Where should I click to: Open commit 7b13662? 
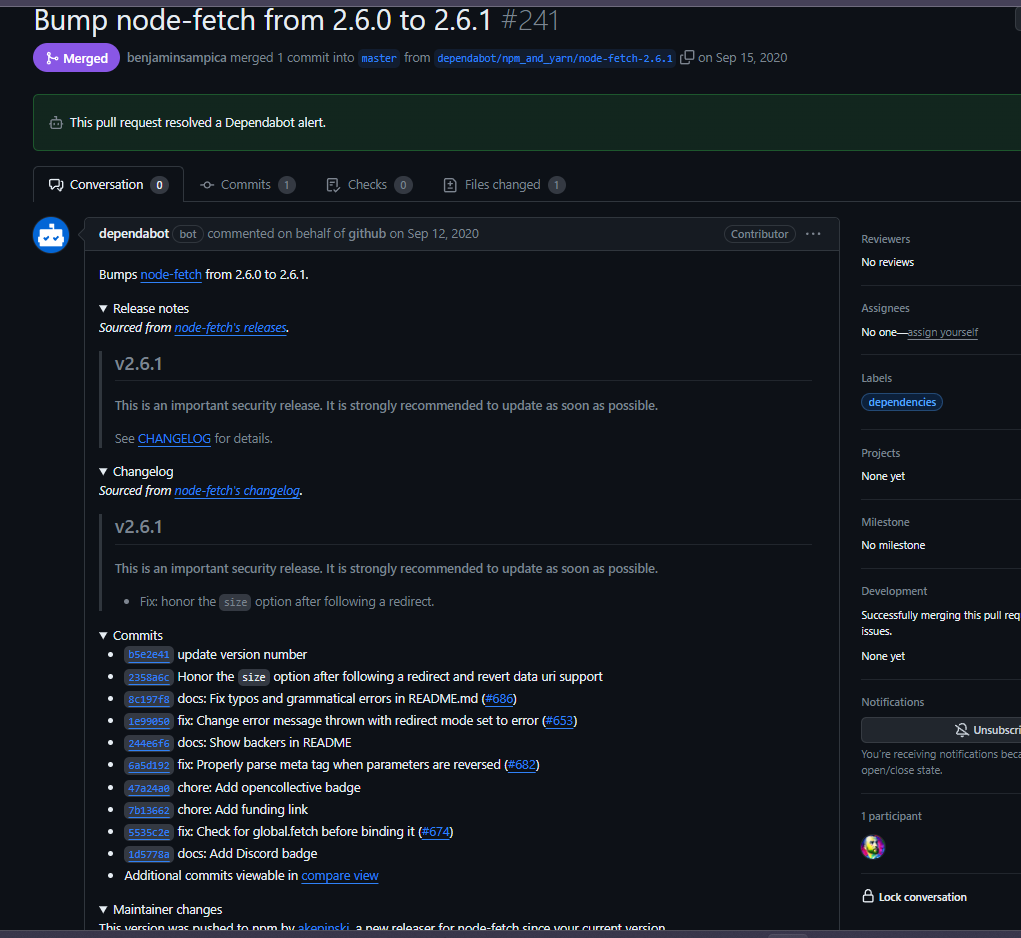[148, 810]
